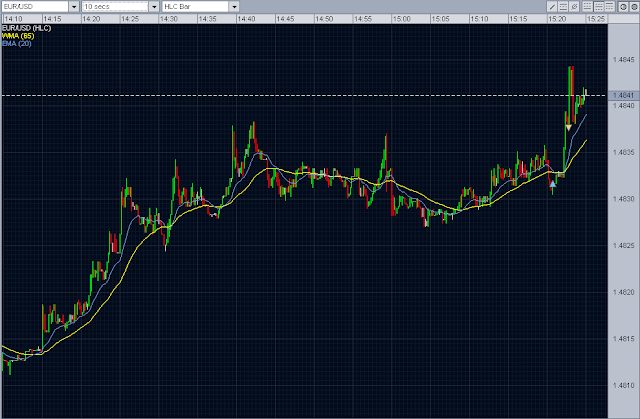Click the grid icon with solid bottom line
640x419 pixels.
tap(587, 7)
